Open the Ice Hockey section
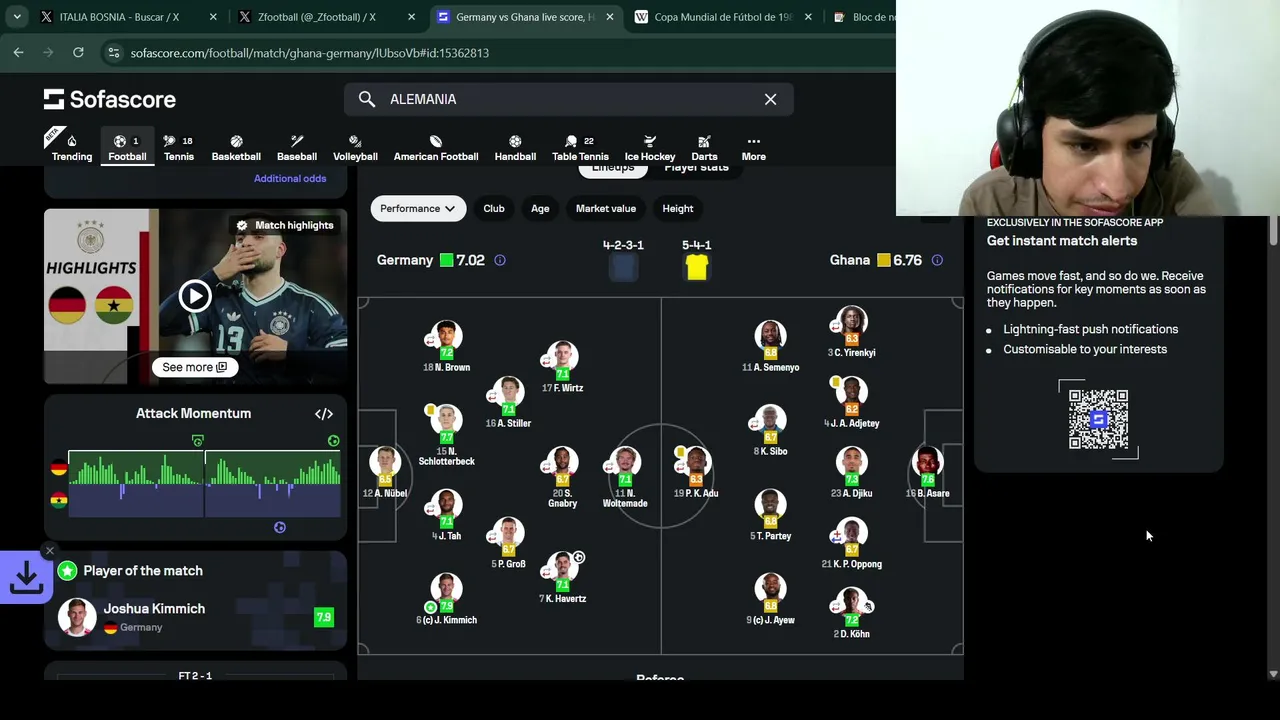The width and height of the screenshot is (1280, 720). (x=650, y=147)
